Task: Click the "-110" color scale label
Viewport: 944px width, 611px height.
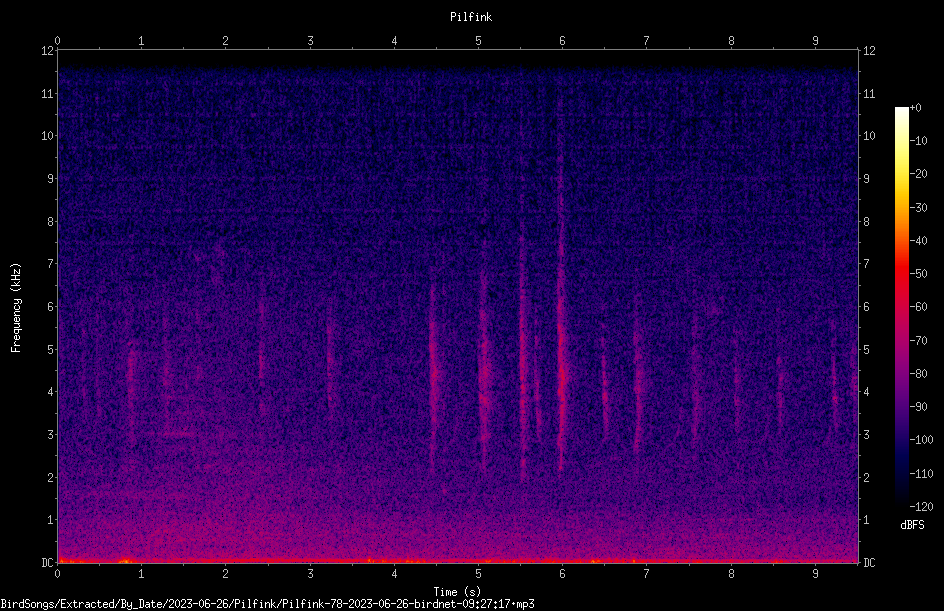Action: click(x=921, y=474)
